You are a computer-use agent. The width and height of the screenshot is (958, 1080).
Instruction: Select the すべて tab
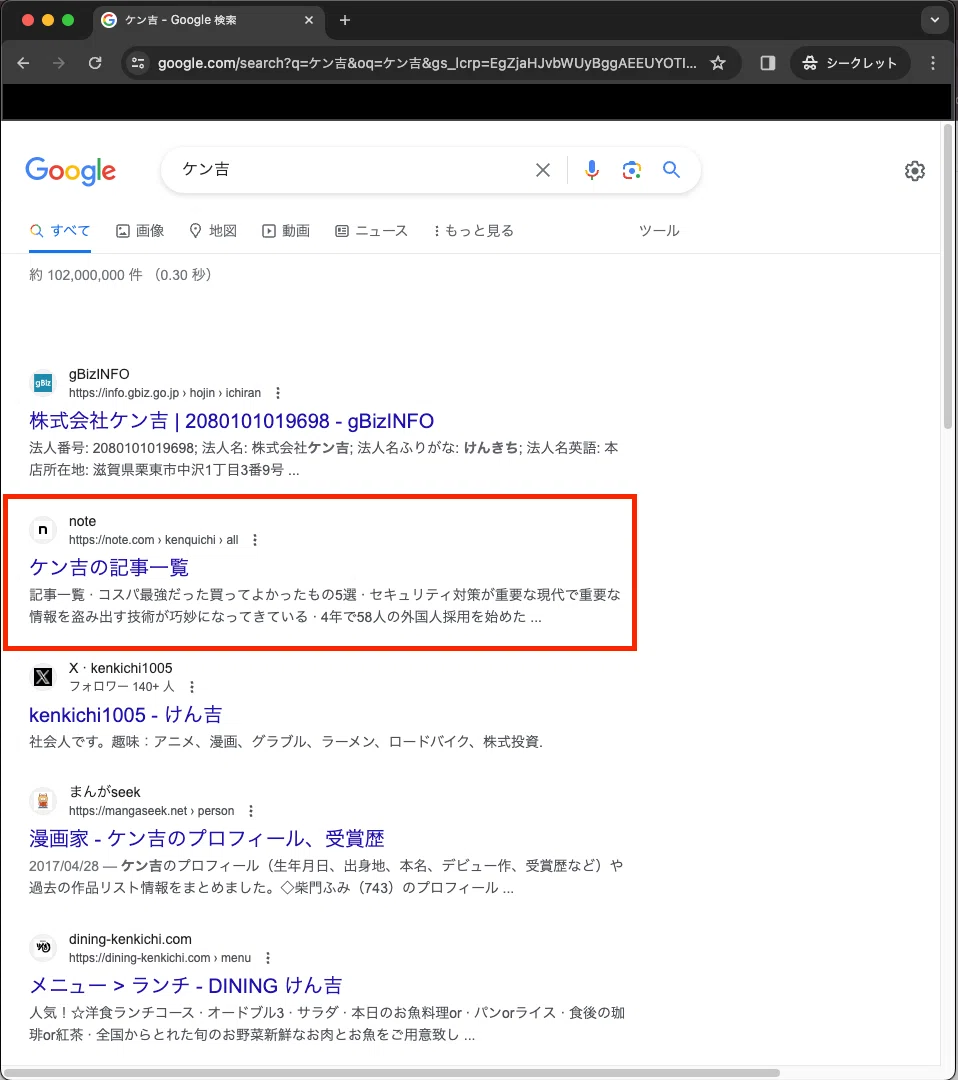tap(60, 231)
